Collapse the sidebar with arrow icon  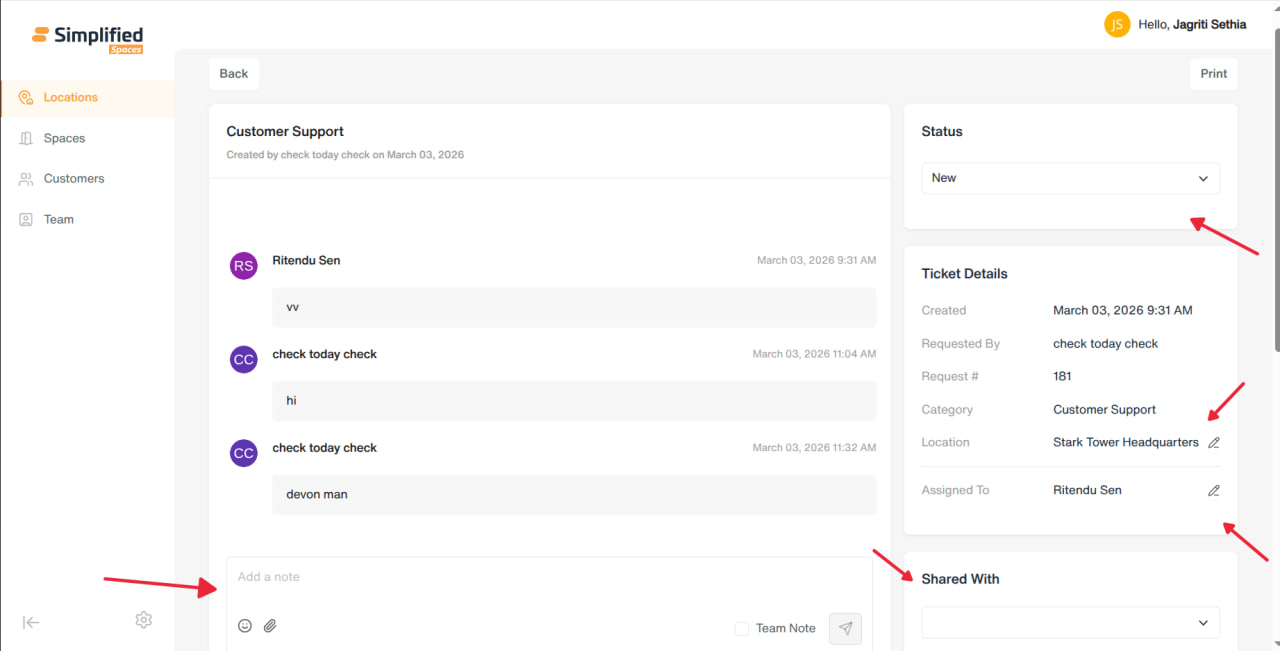pos(31,622)
